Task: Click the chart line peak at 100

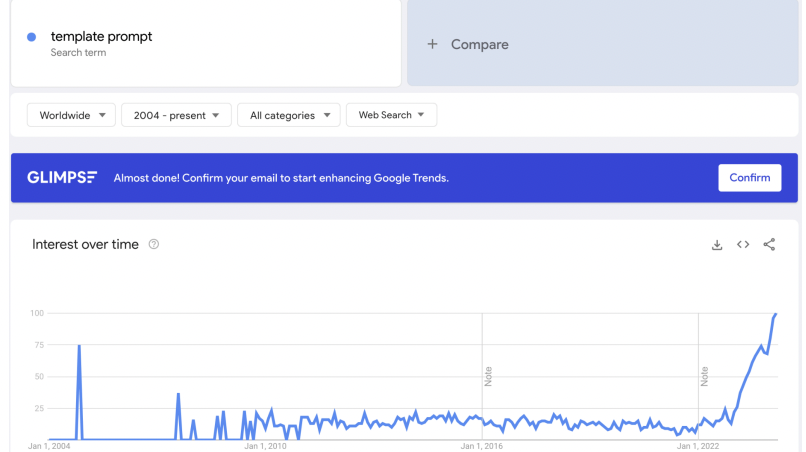Action: [x=776, y=314]
